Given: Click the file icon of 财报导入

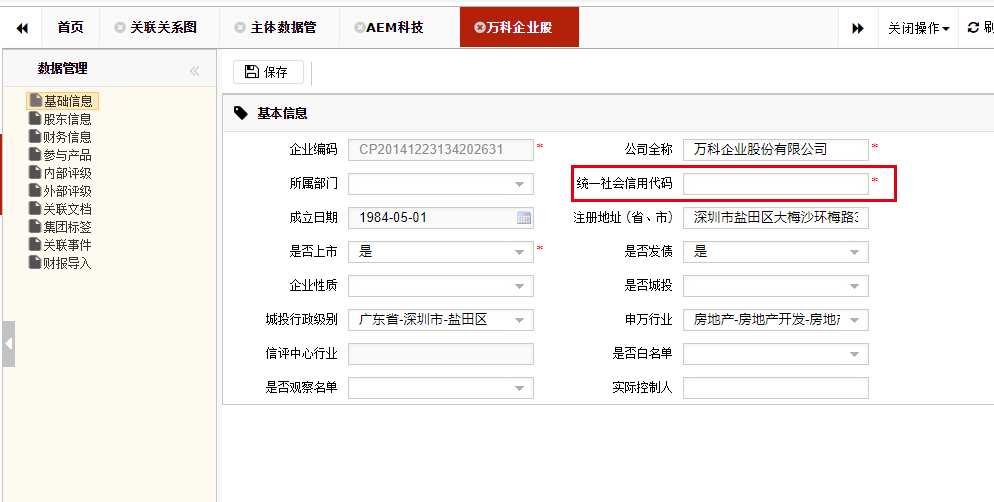Looking at the screenshot, I should pyautogui.click(x=36, y=262).
